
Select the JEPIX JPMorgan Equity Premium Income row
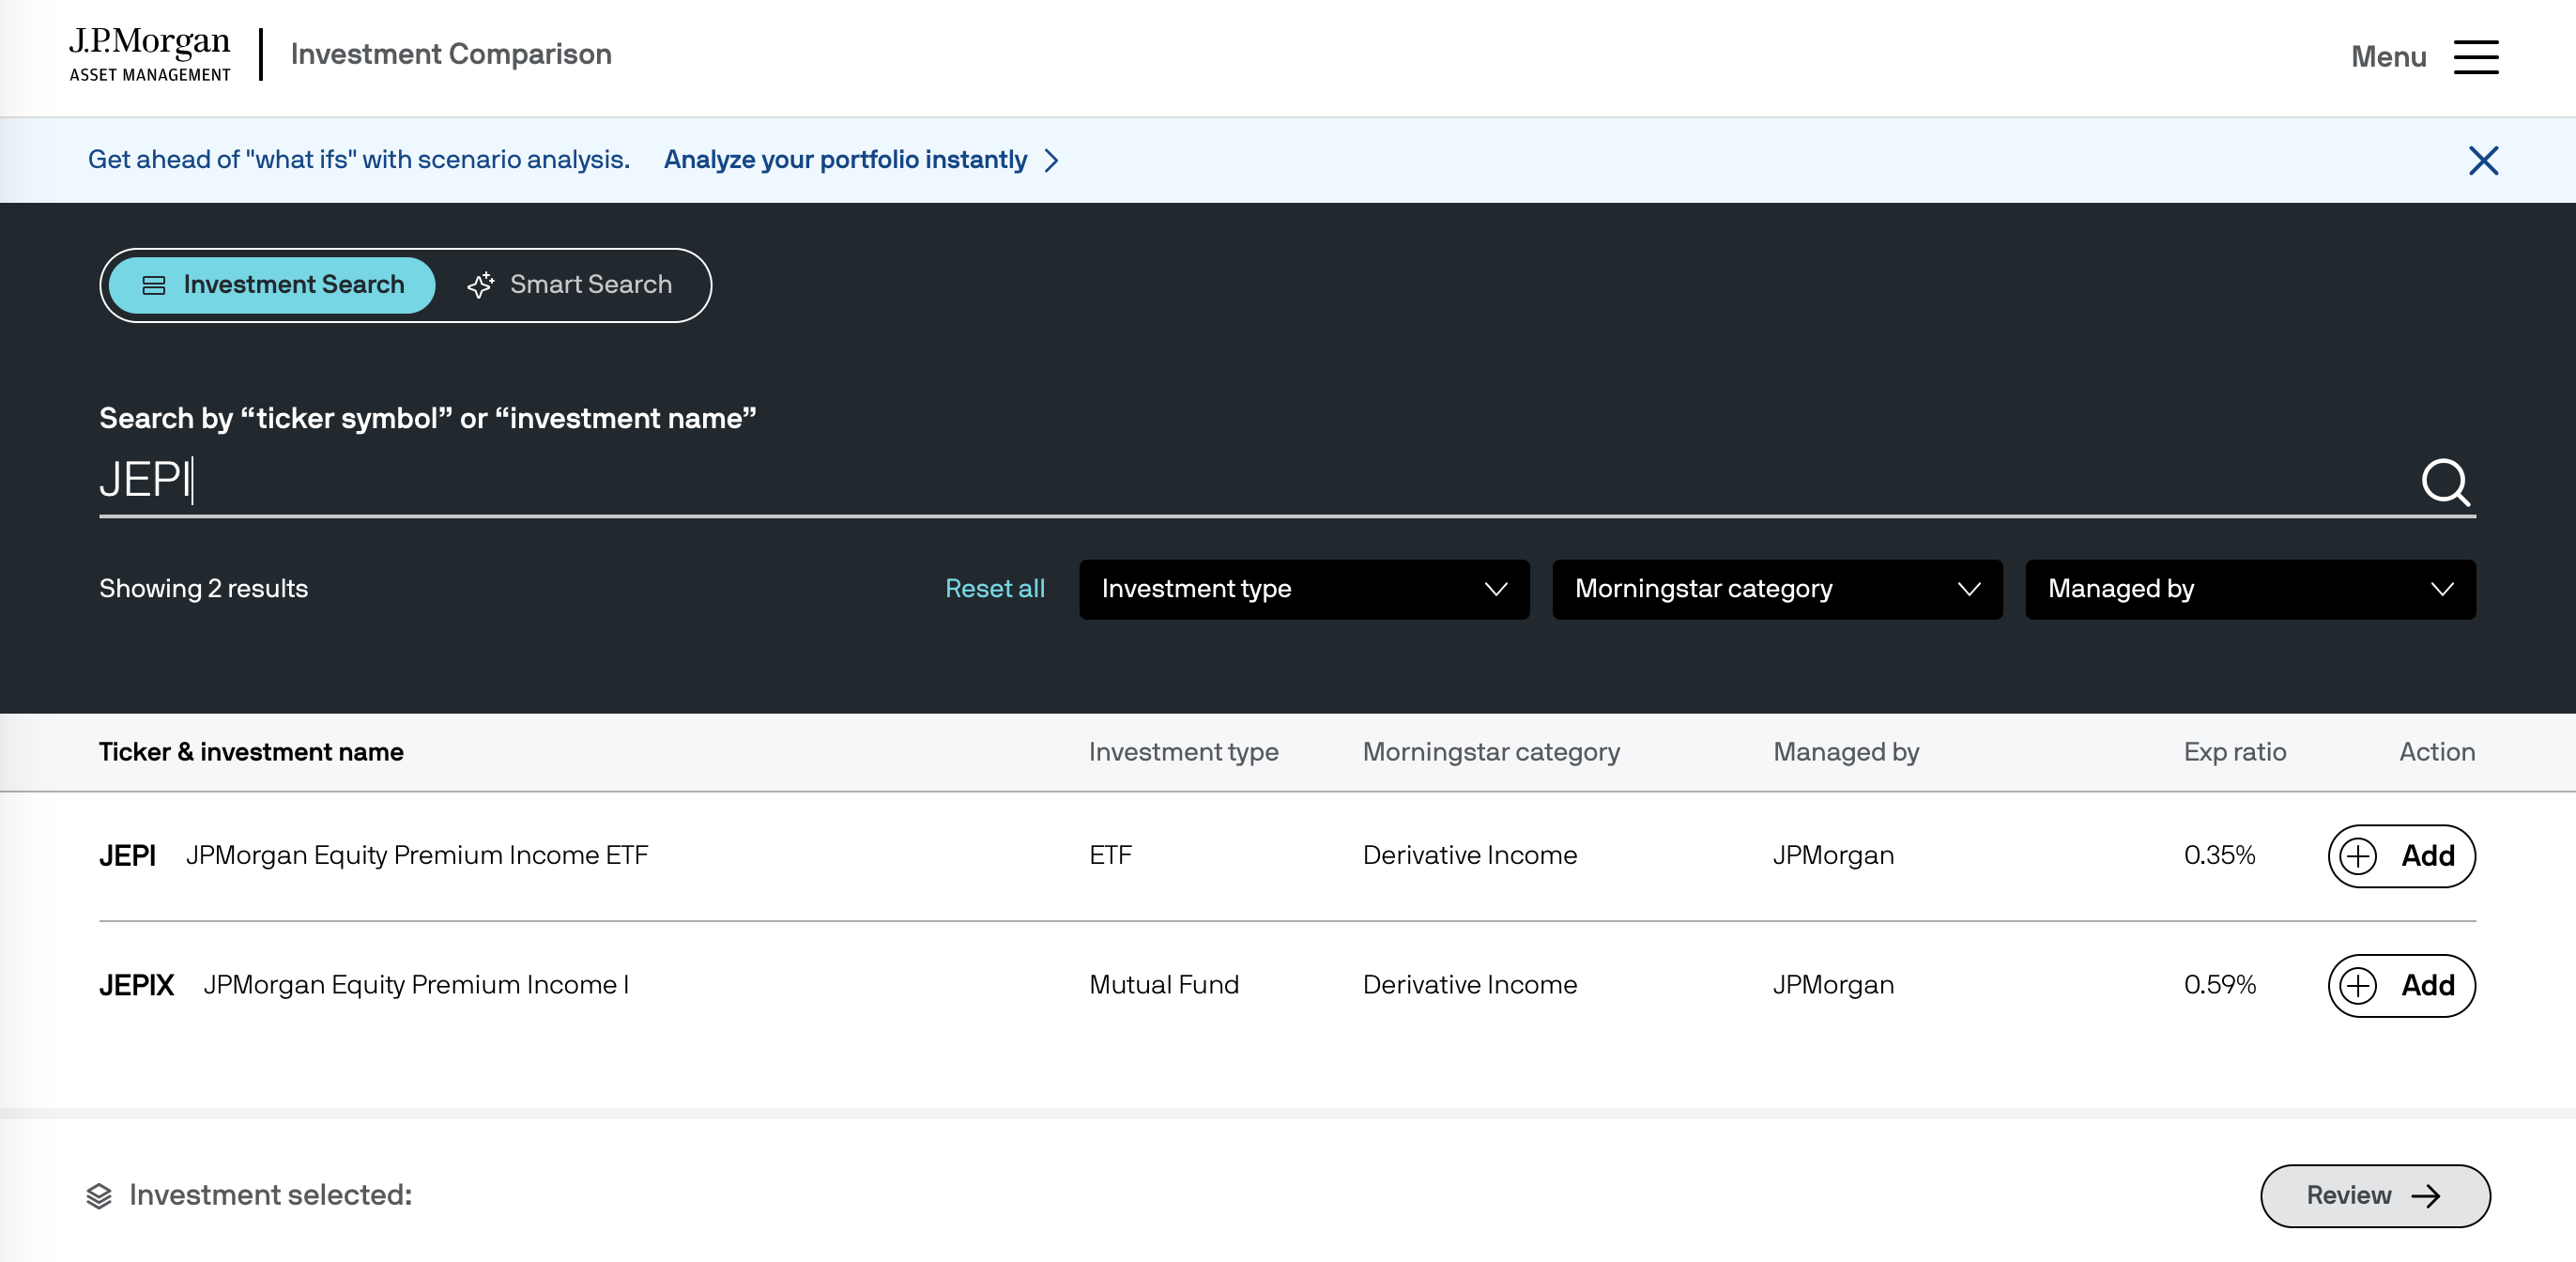416,985
